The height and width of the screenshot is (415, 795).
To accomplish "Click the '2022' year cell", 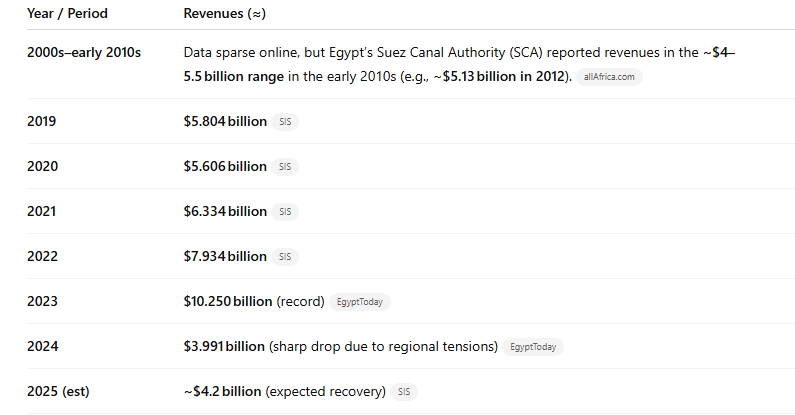I will pyautogui.click(x=43, y=256).
